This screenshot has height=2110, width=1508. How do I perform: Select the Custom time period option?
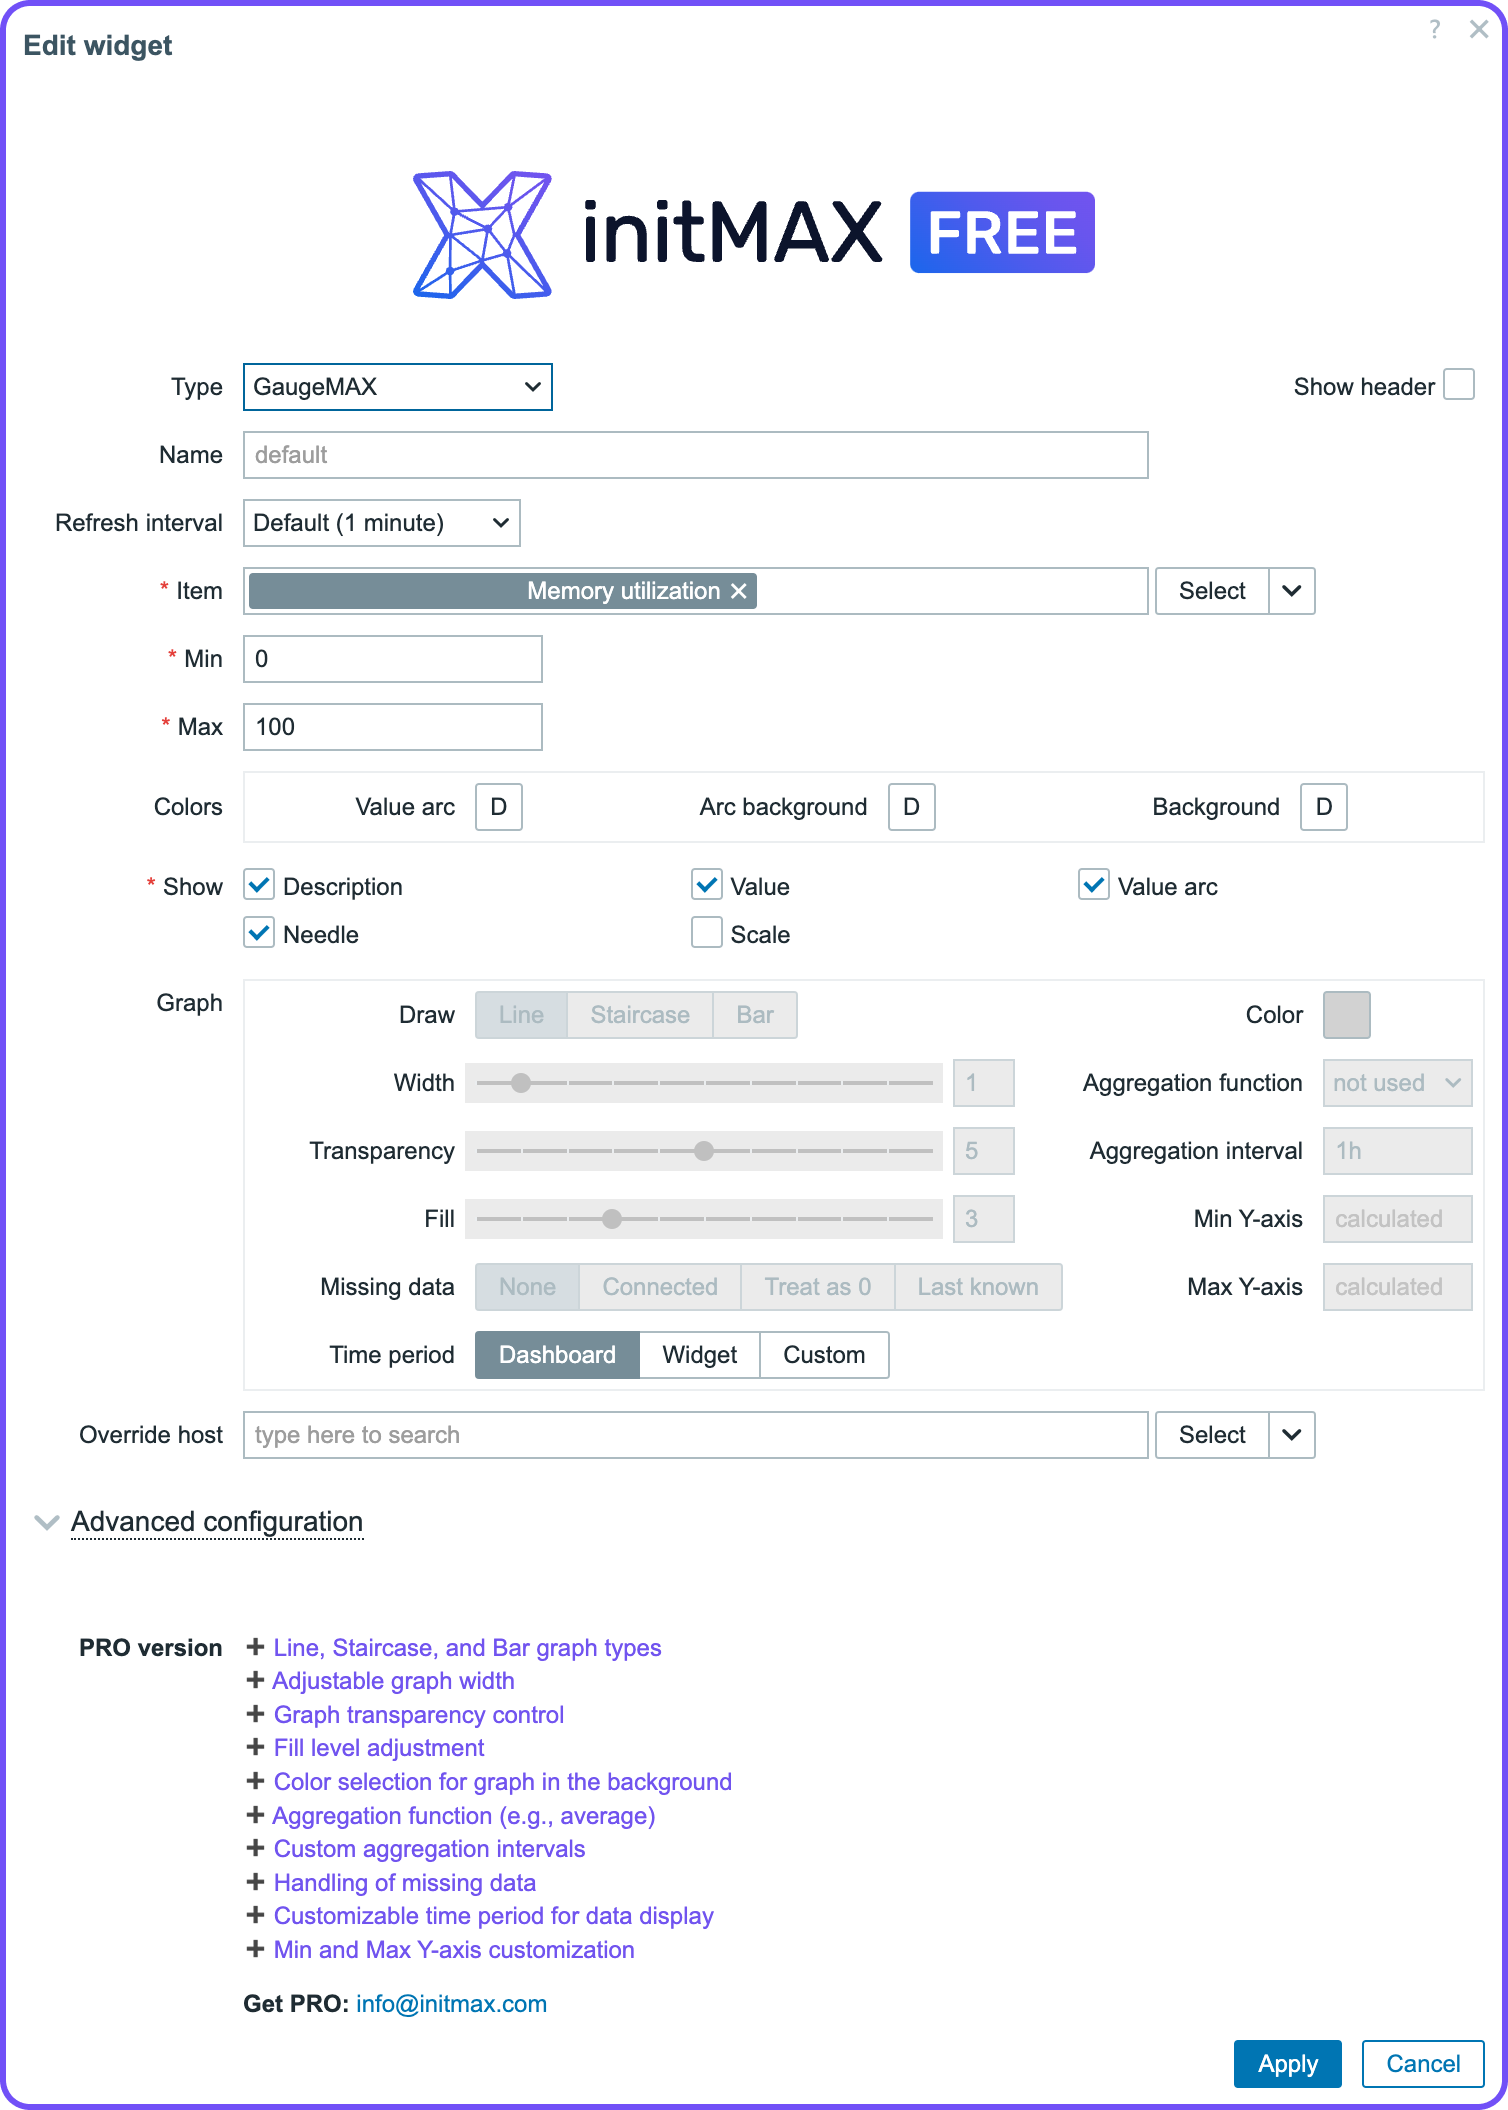[823, 1355]
